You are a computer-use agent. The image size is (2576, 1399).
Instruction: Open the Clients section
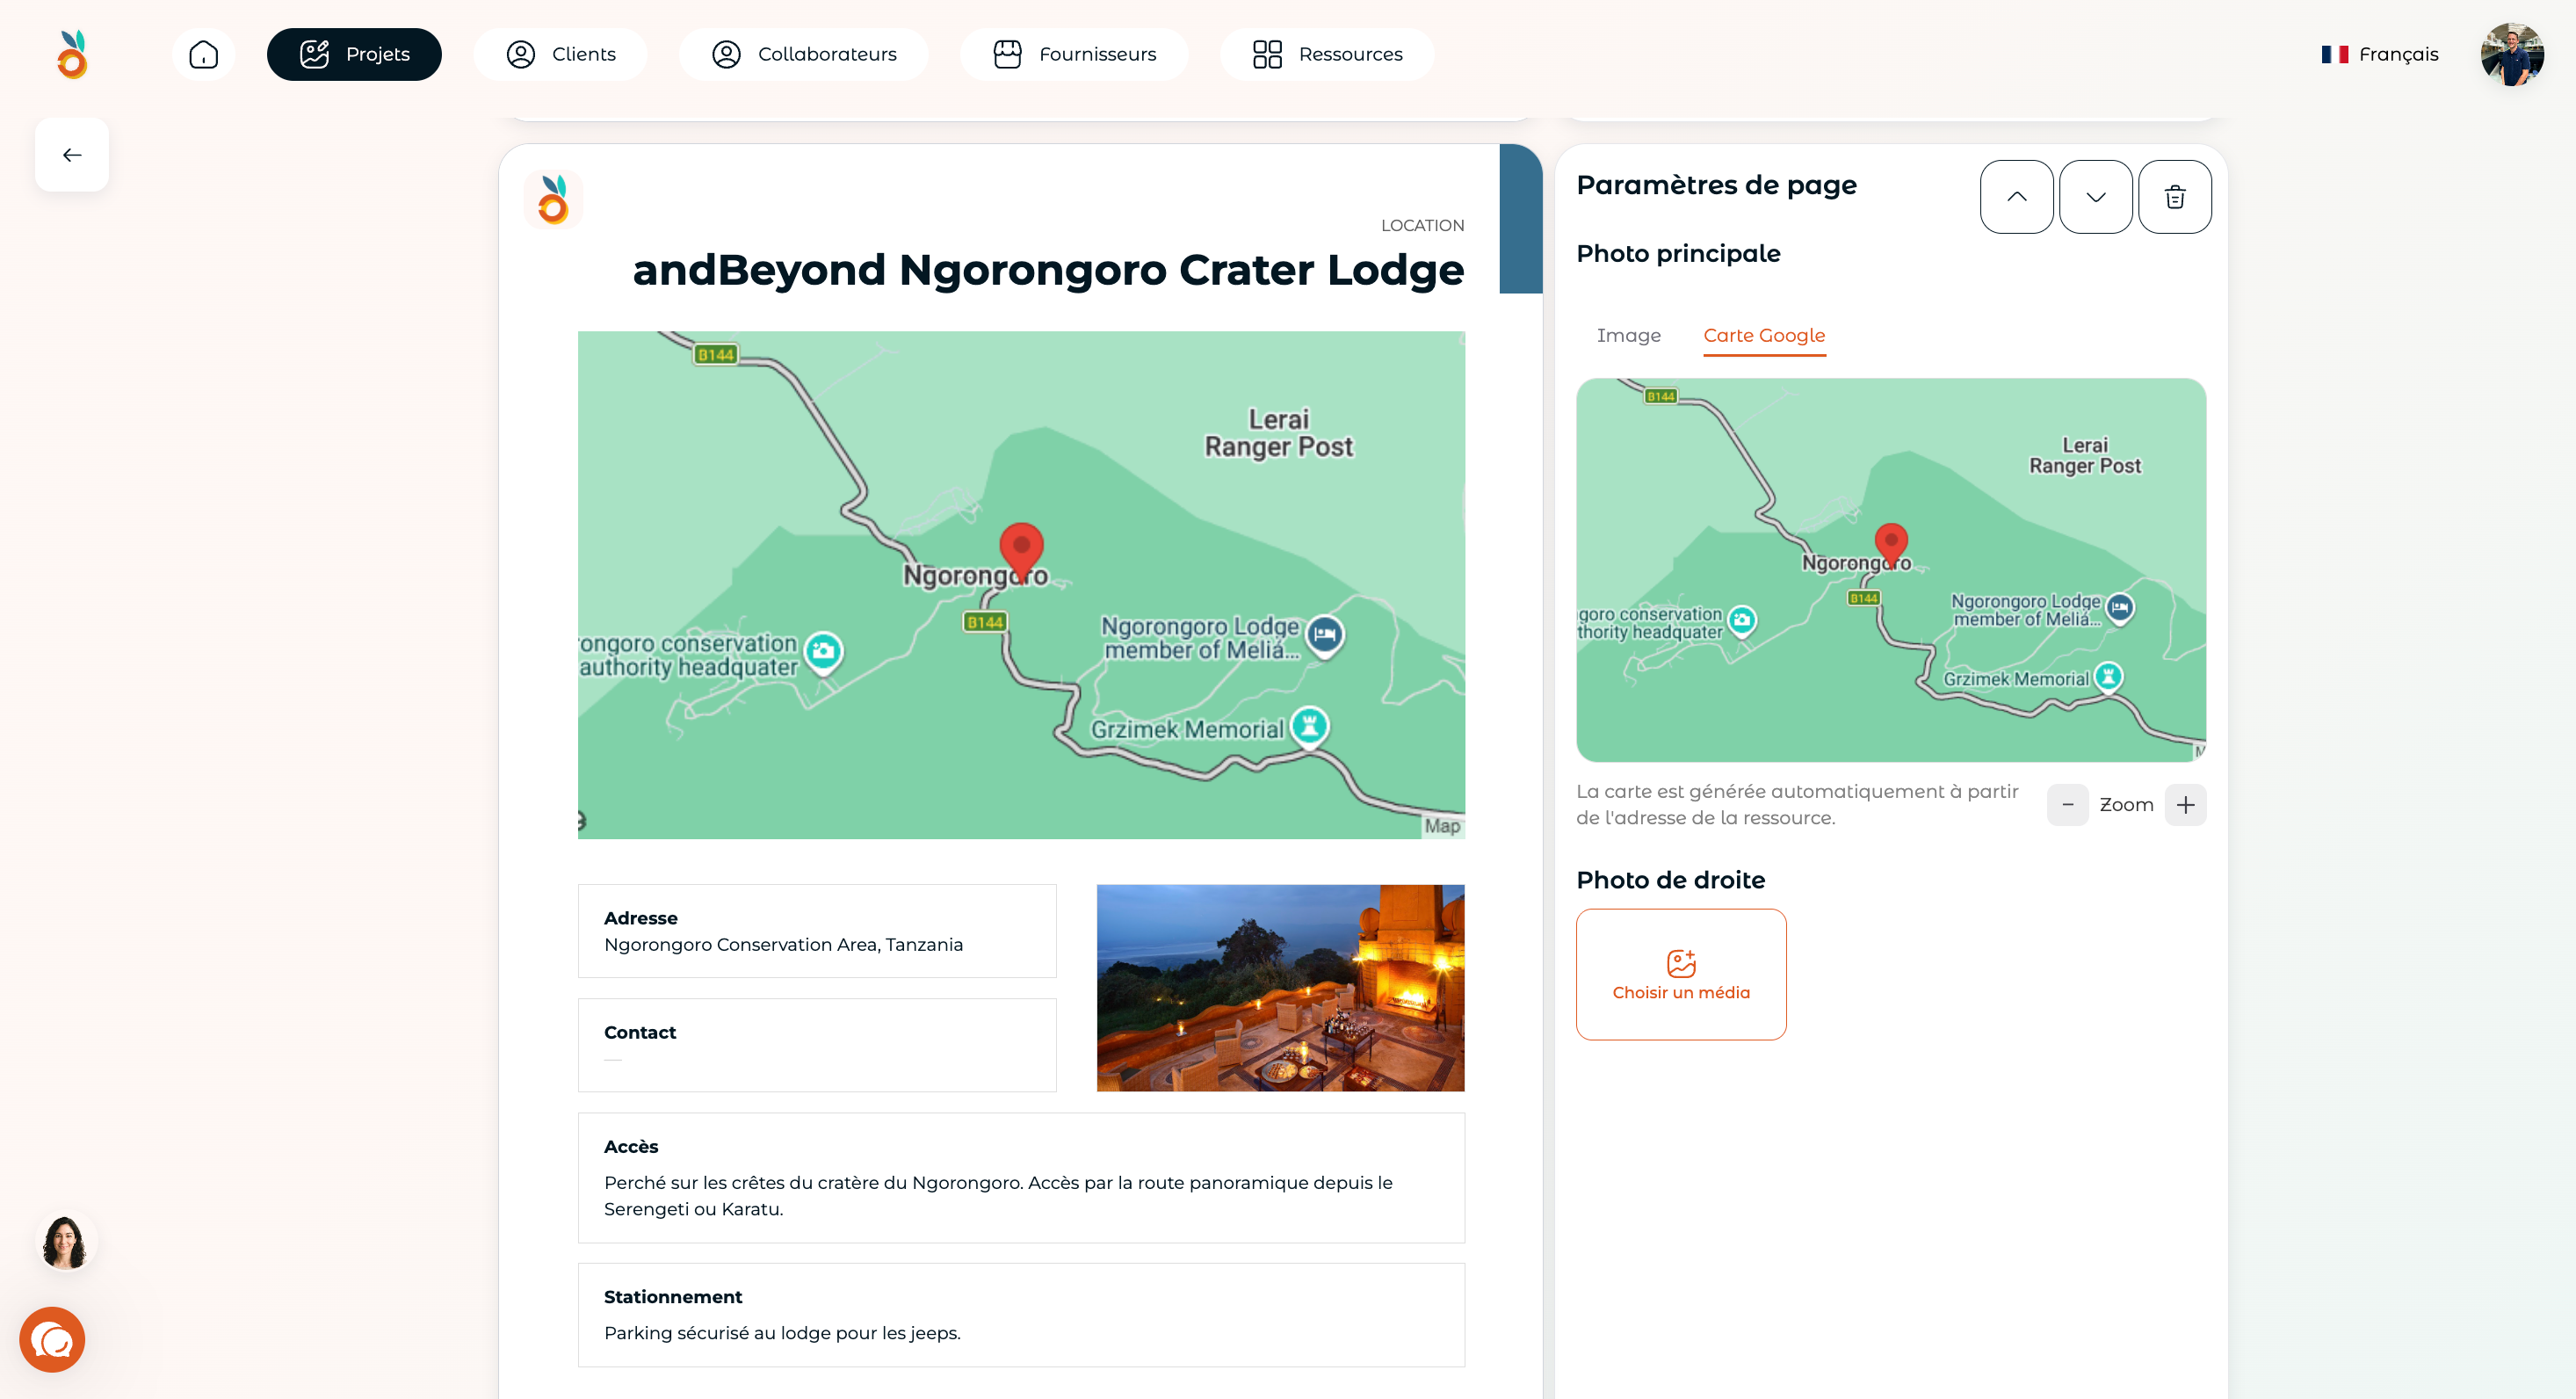pyautogui.click(x=560, y=54)
